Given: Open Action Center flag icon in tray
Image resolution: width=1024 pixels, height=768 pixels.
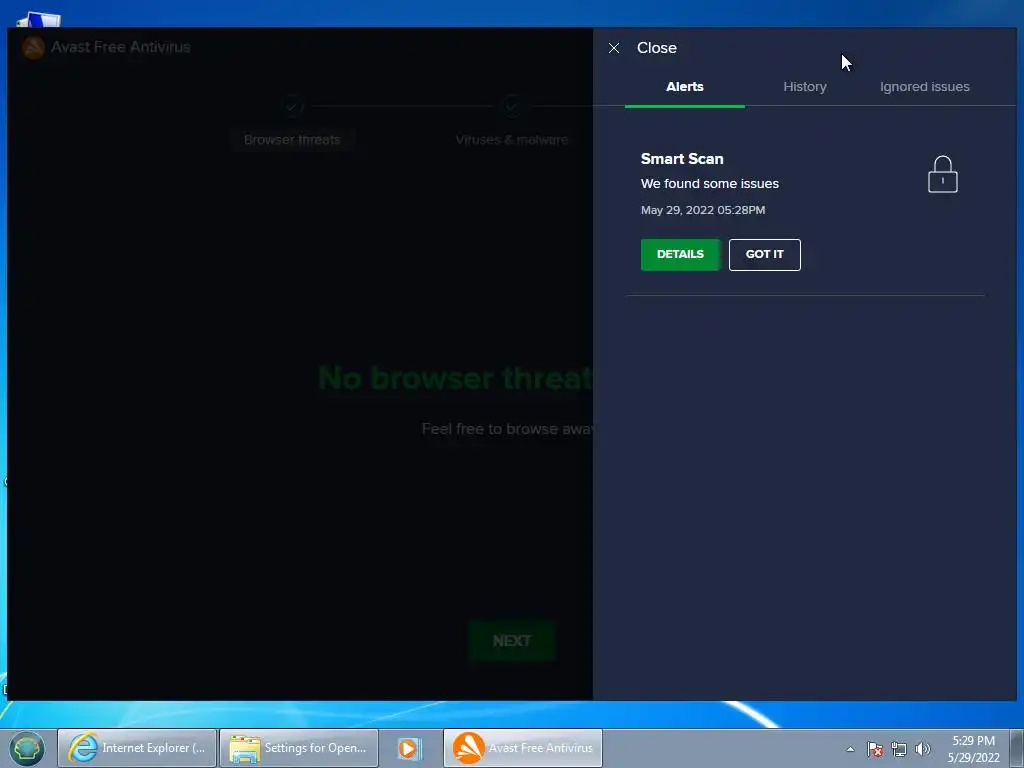Looking at the screenshot, I should point(875,749).
